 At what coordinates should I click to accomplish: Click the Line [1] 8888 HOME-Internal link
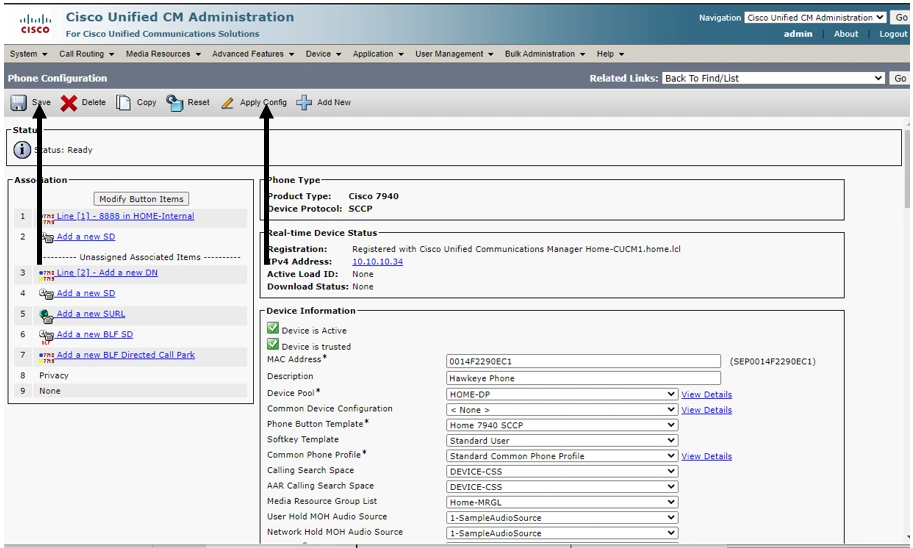point(125,216)
